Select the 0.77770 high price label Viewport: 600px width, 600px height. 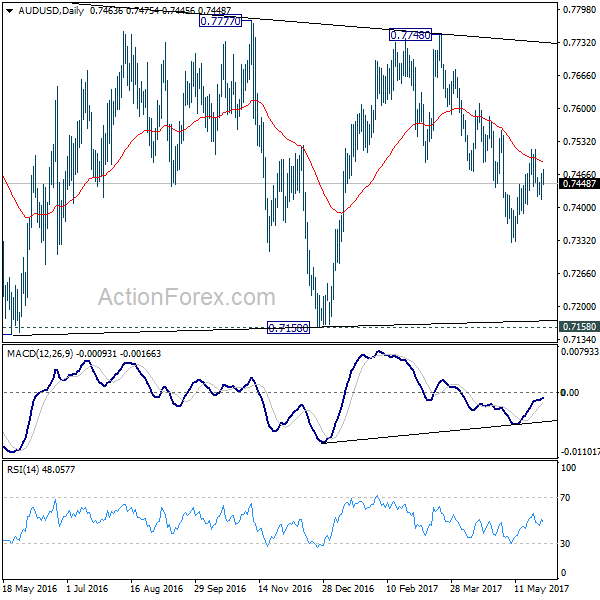click(219, 21)
